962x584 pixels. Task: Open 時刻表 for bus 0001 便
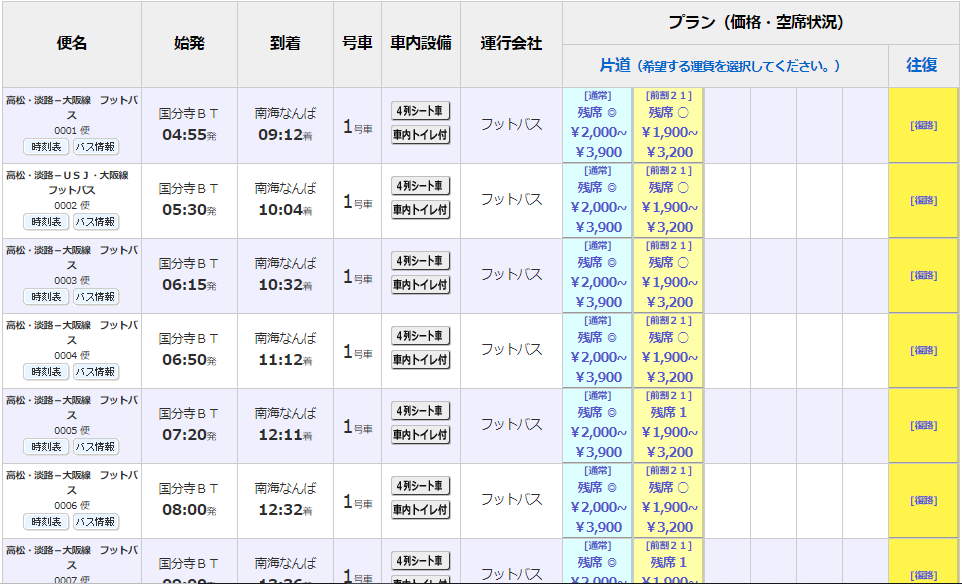point(46,147)
